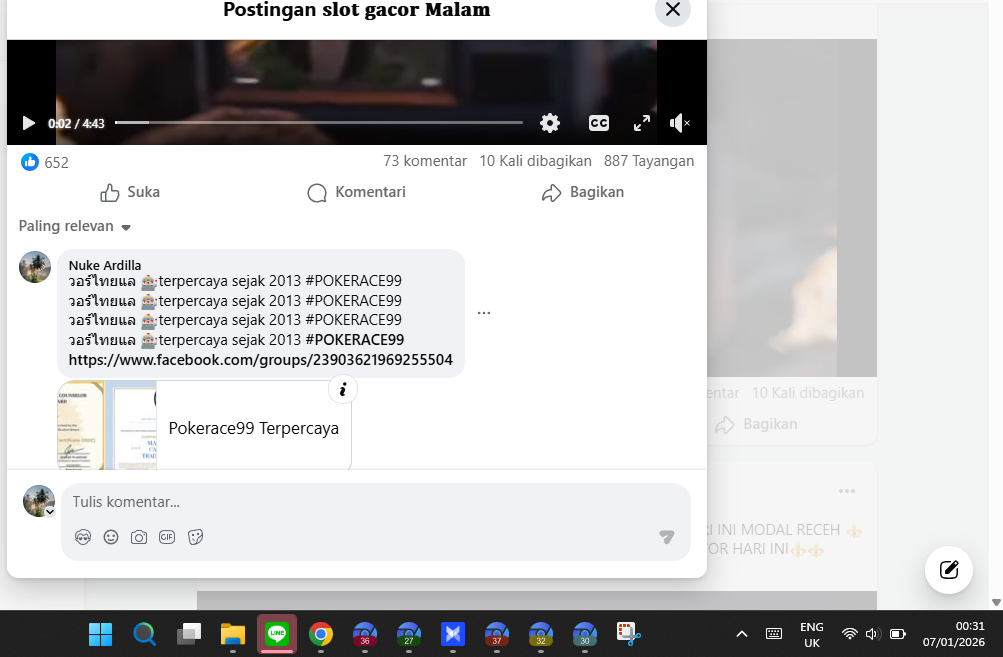Open video settings gear
Screen dimensions: 1003x657
coord(549,123)
